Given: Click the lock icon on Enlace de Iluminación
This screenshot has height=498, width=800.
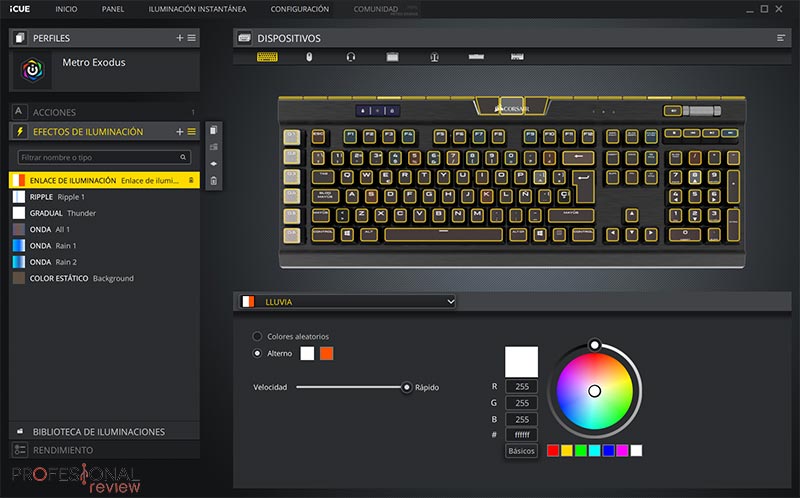Looking at the screenshot, I should (191, 180).
